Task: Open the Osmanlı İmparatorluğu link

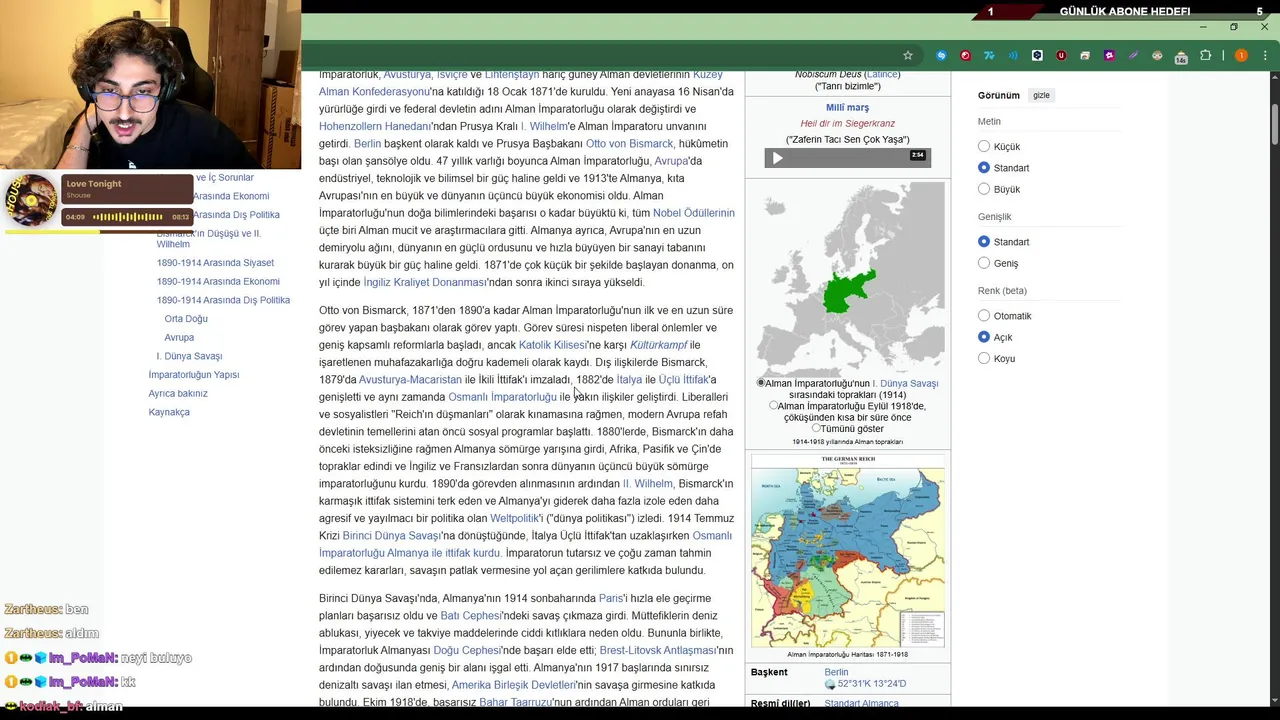Action: click(502, 397)
